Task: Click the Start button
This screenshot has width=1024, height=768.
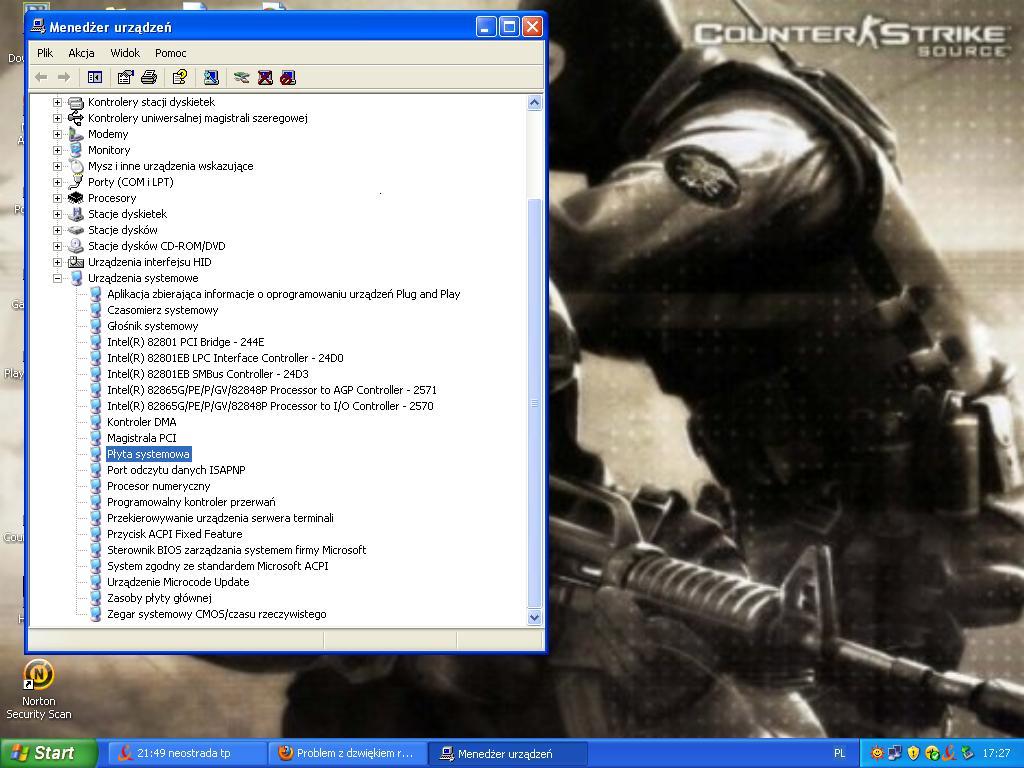Action: pos(48,753)
